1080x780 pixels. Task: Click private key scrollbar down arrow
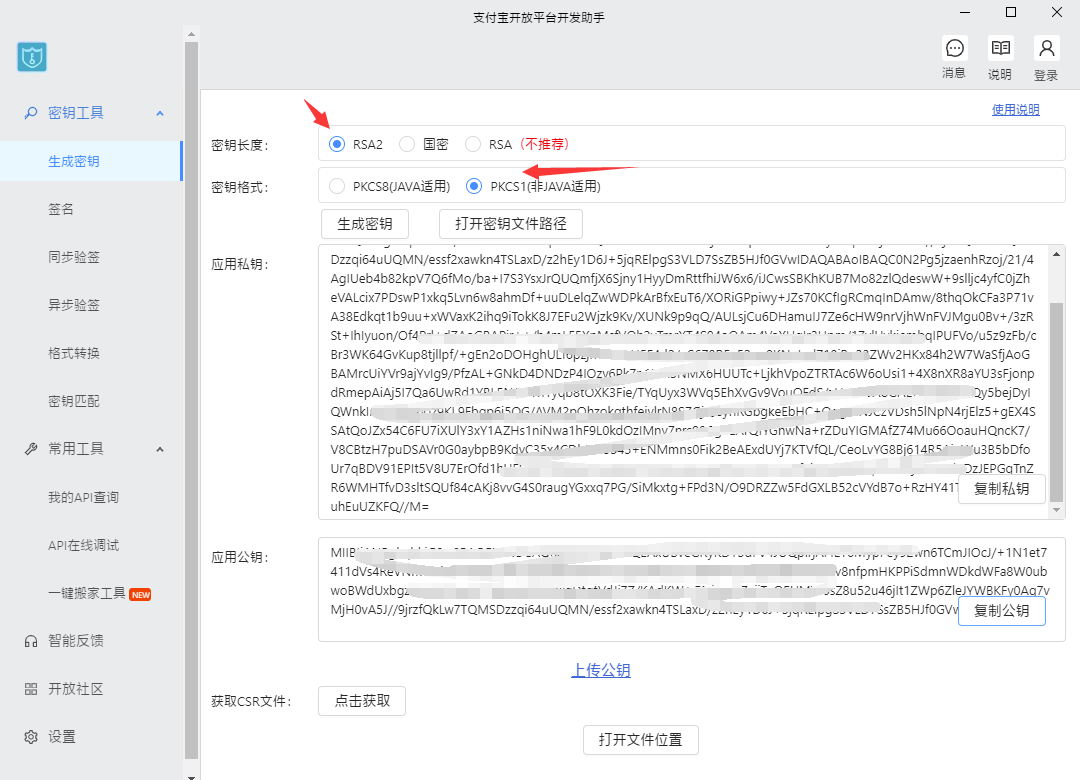[1057, 510]
